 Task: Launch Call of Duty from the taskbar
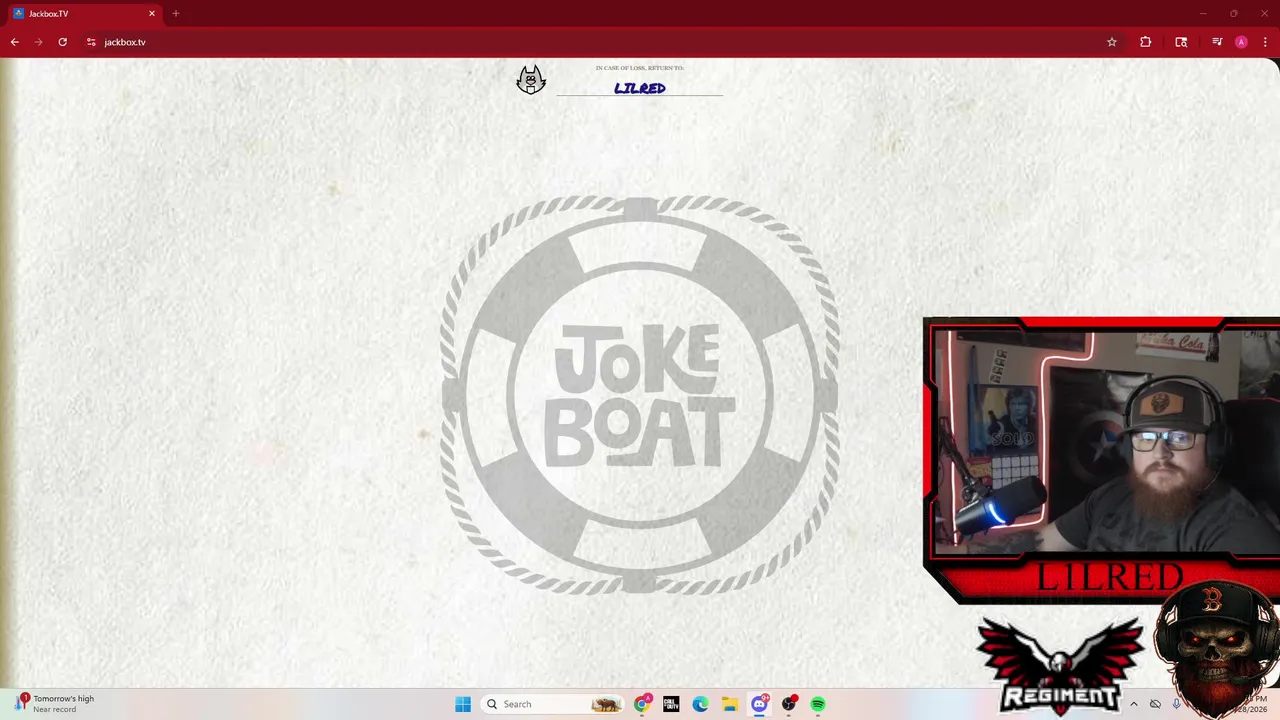(671, 704)
